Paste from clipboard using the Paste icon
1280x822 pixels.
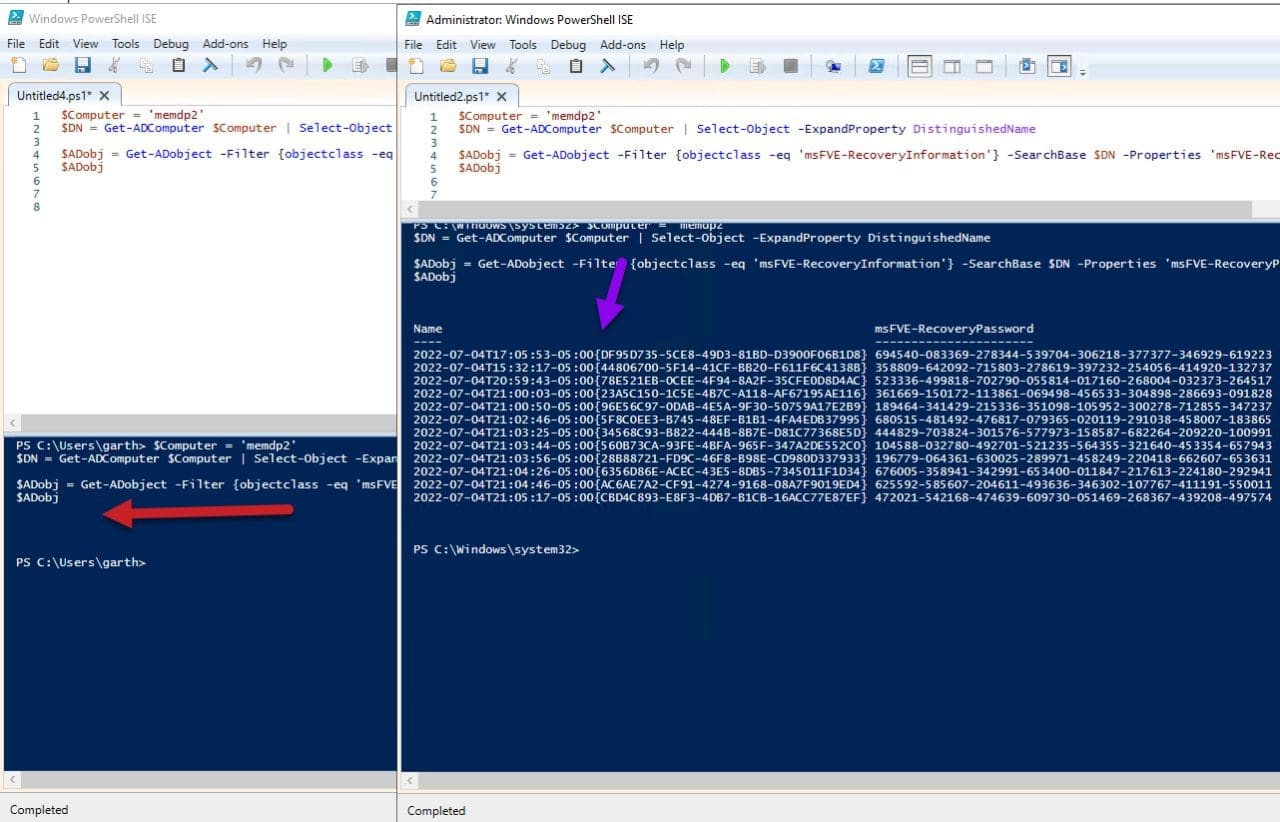[575, 66]
